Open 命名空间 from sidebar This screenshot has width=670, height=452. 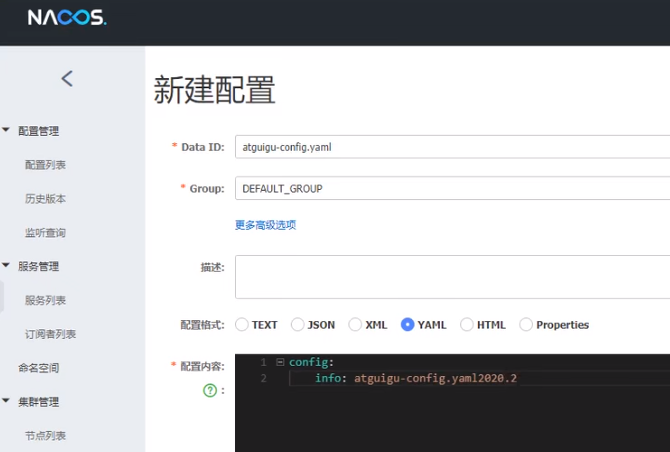click(39, 368)
